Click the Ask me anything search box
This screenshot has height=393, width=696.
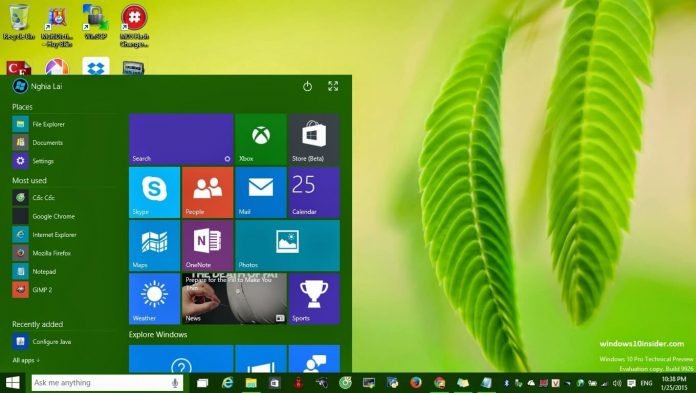click(x=107, y=383)
